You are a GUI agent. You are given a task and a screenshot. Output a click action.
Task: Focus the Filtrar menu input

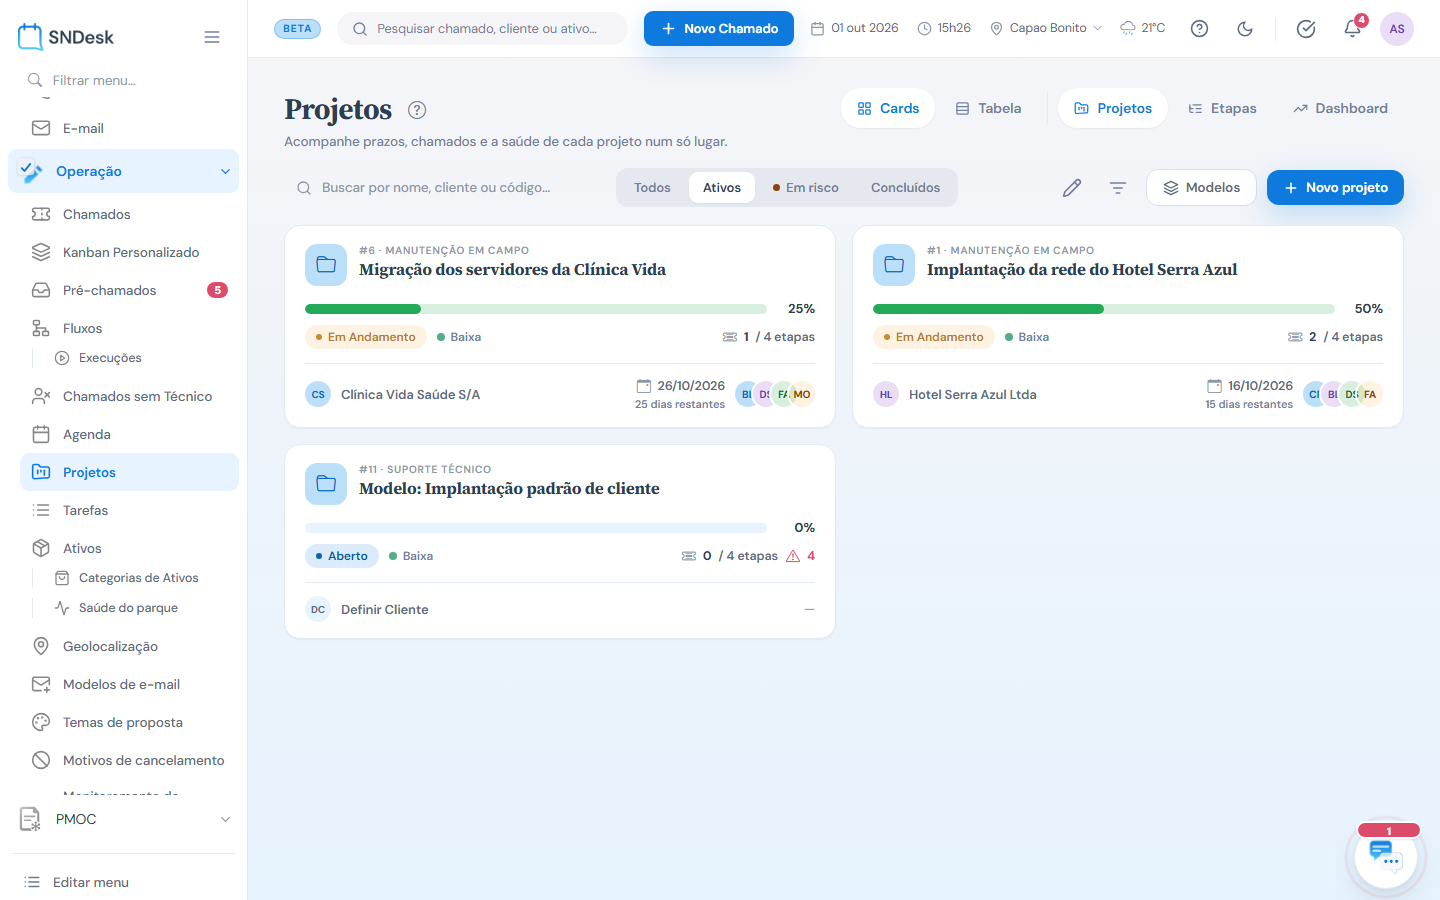tap(123, 80)
